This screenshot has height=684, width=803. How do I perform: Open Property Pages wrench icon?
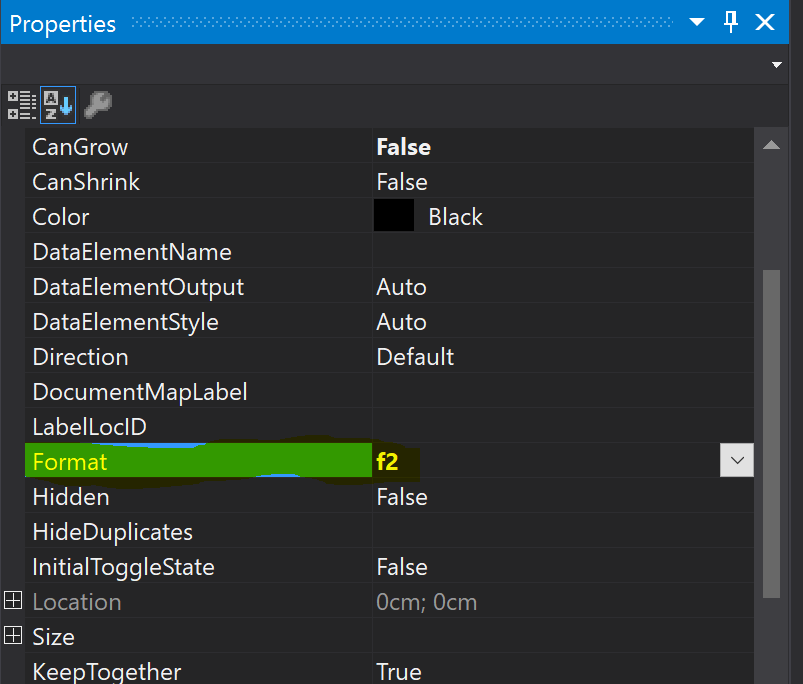coord(97,104)
